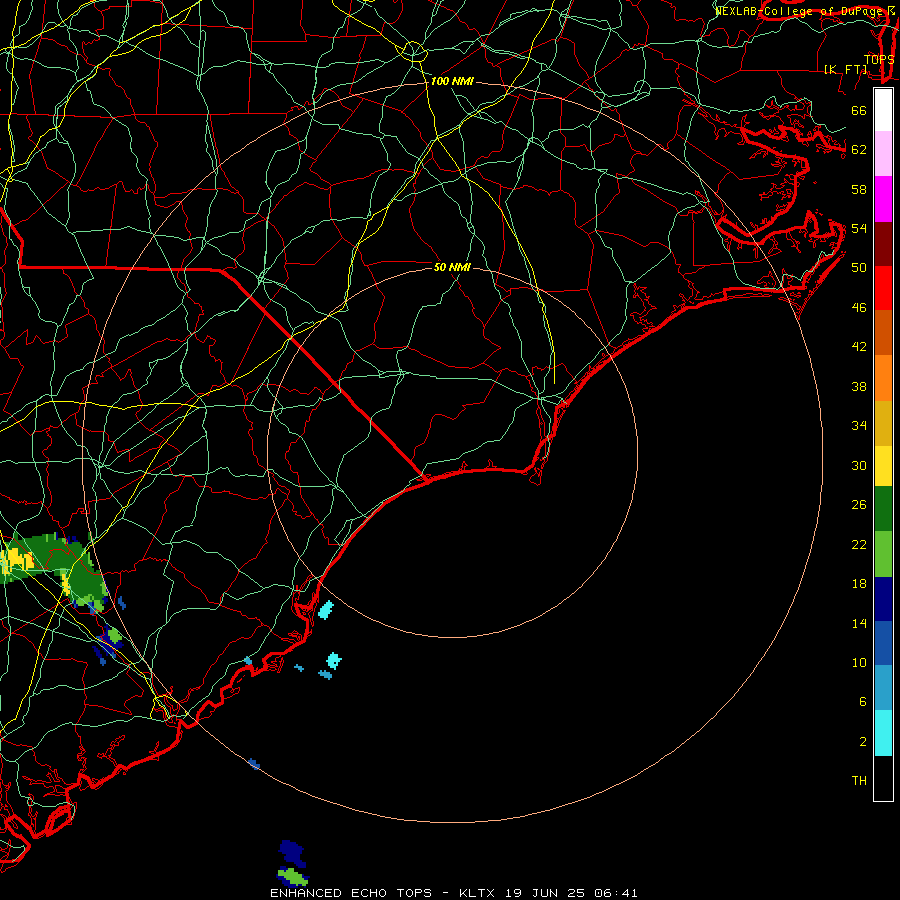
Task: Click the legend value 34
Action: pos(859,426)
